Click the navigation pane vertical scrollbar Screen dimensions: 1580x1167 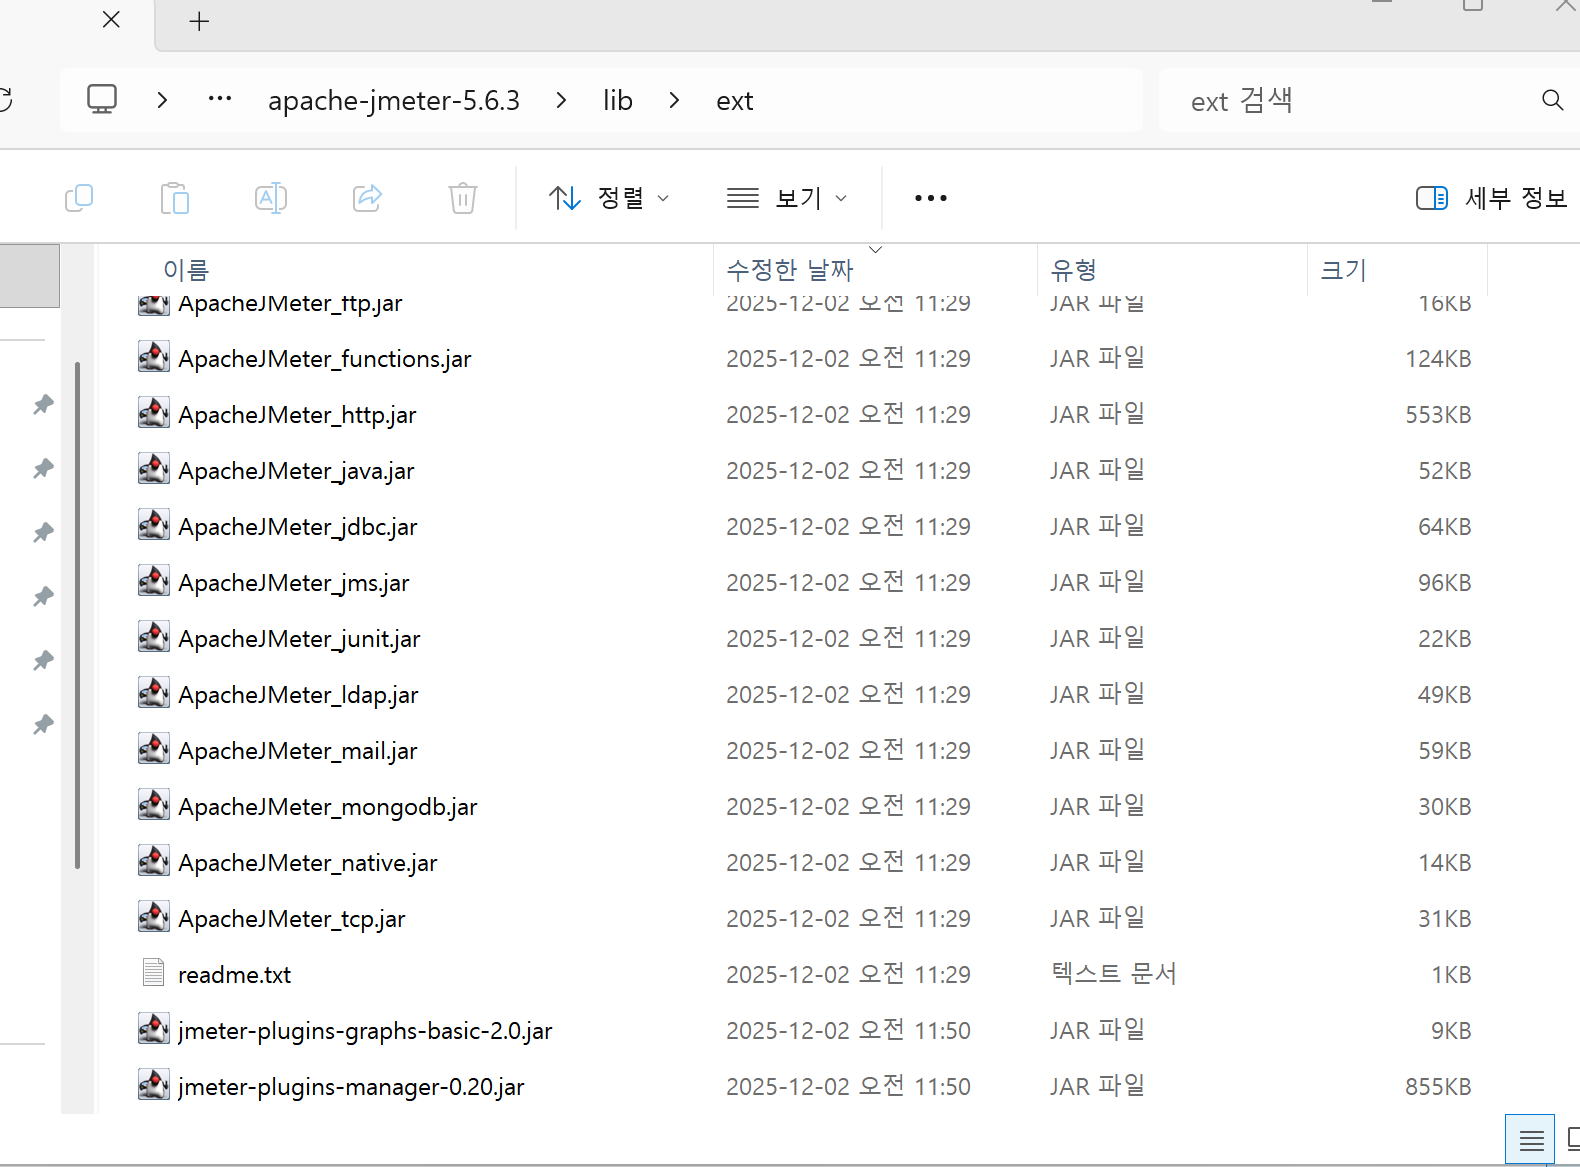coord(77,615)
